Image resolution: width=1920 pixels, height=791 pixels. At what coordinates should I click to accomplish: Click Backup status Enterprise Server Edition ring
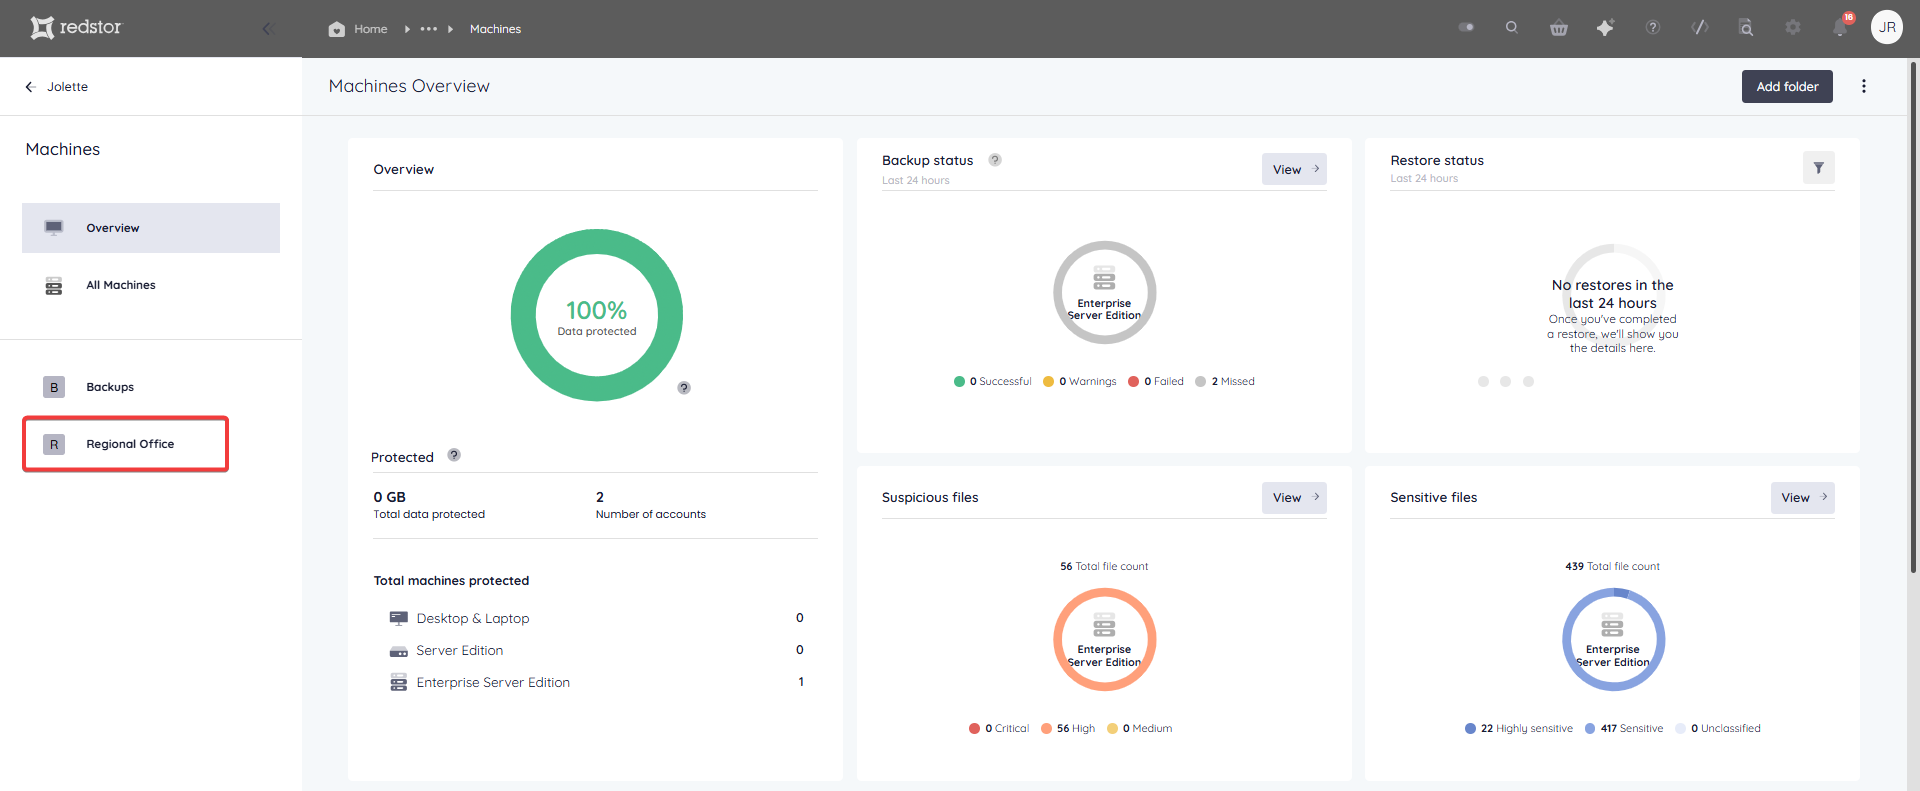pyautogui.click(x=1104, y=292)
